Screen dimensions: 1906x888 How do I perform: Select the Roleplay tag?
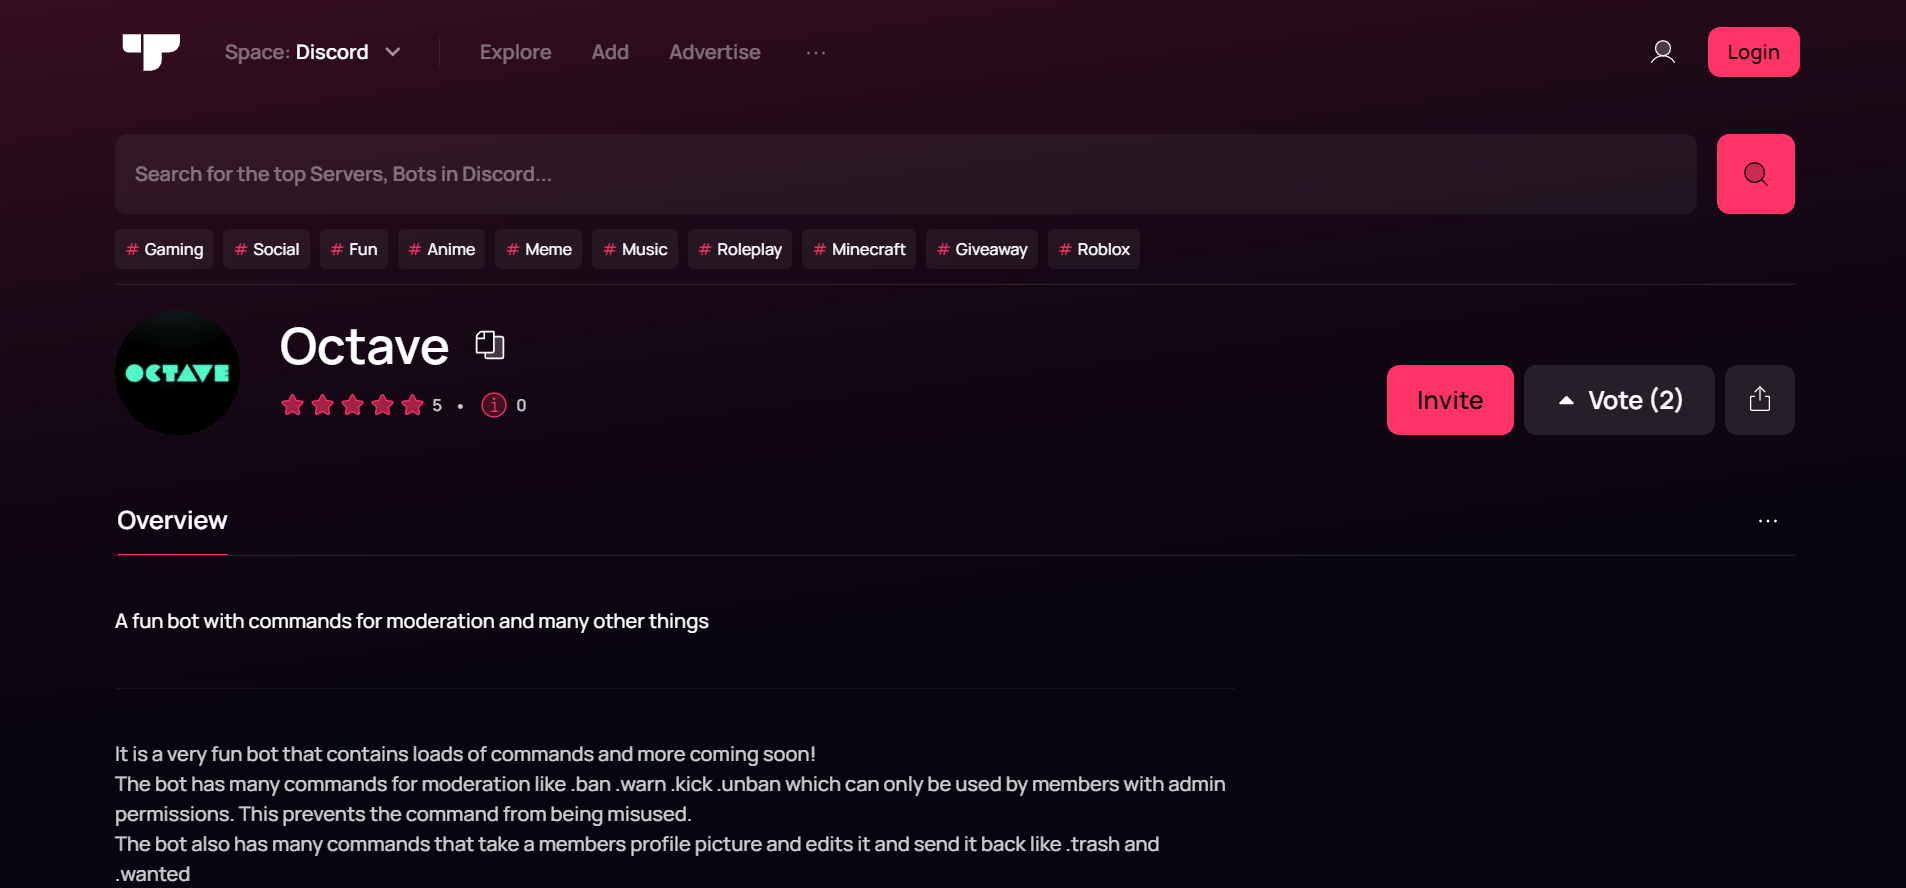pyautogui.click(x=740, y=249)
